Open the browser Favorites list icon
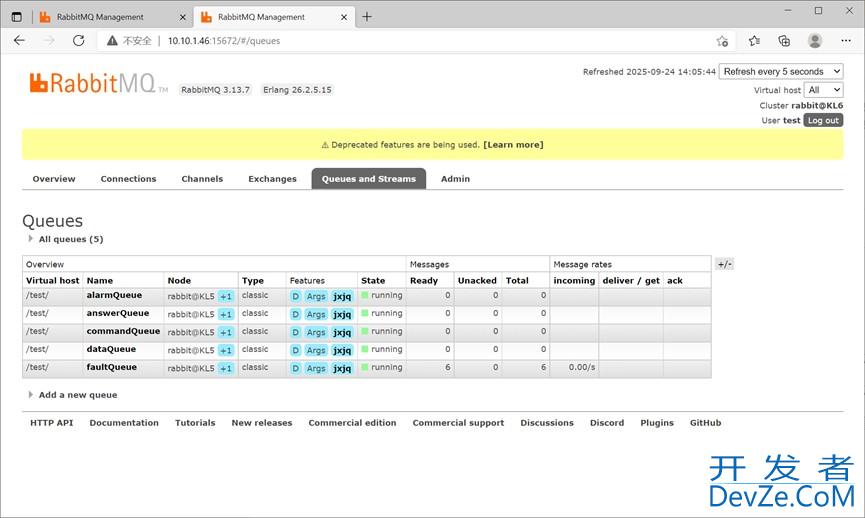The image size is (865, 518). (x=755, y=41)
